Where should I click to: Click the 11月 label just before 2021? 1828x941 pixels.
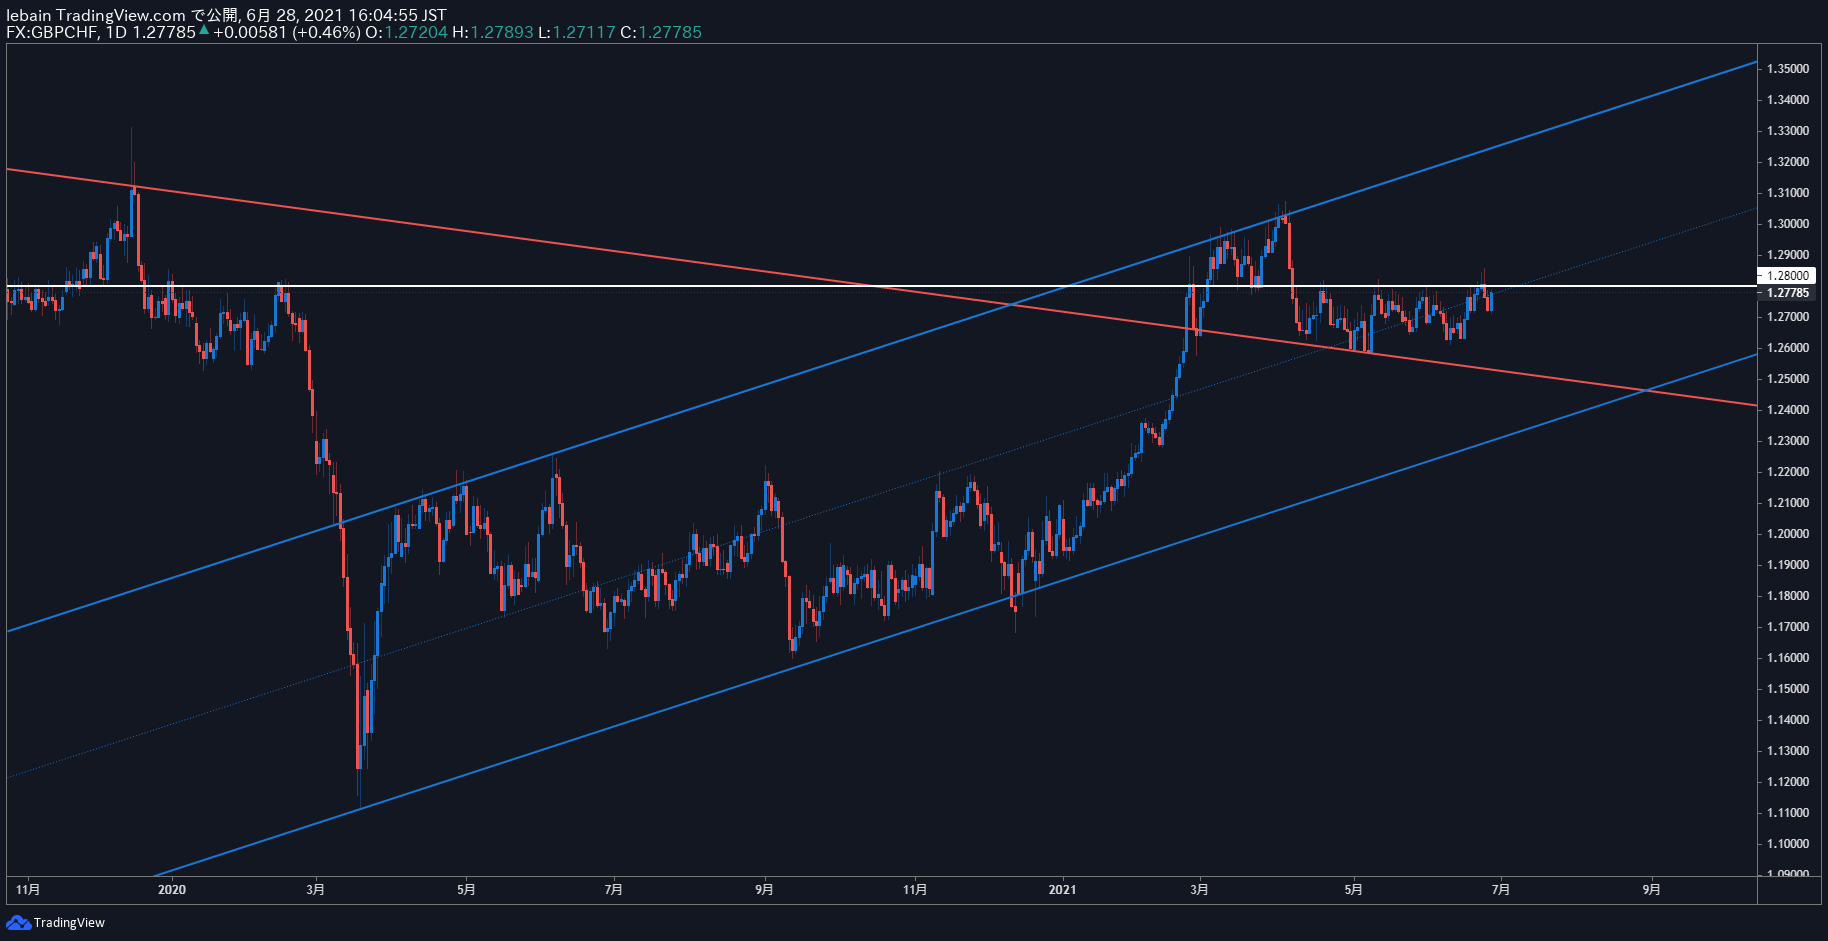(915, 889)
